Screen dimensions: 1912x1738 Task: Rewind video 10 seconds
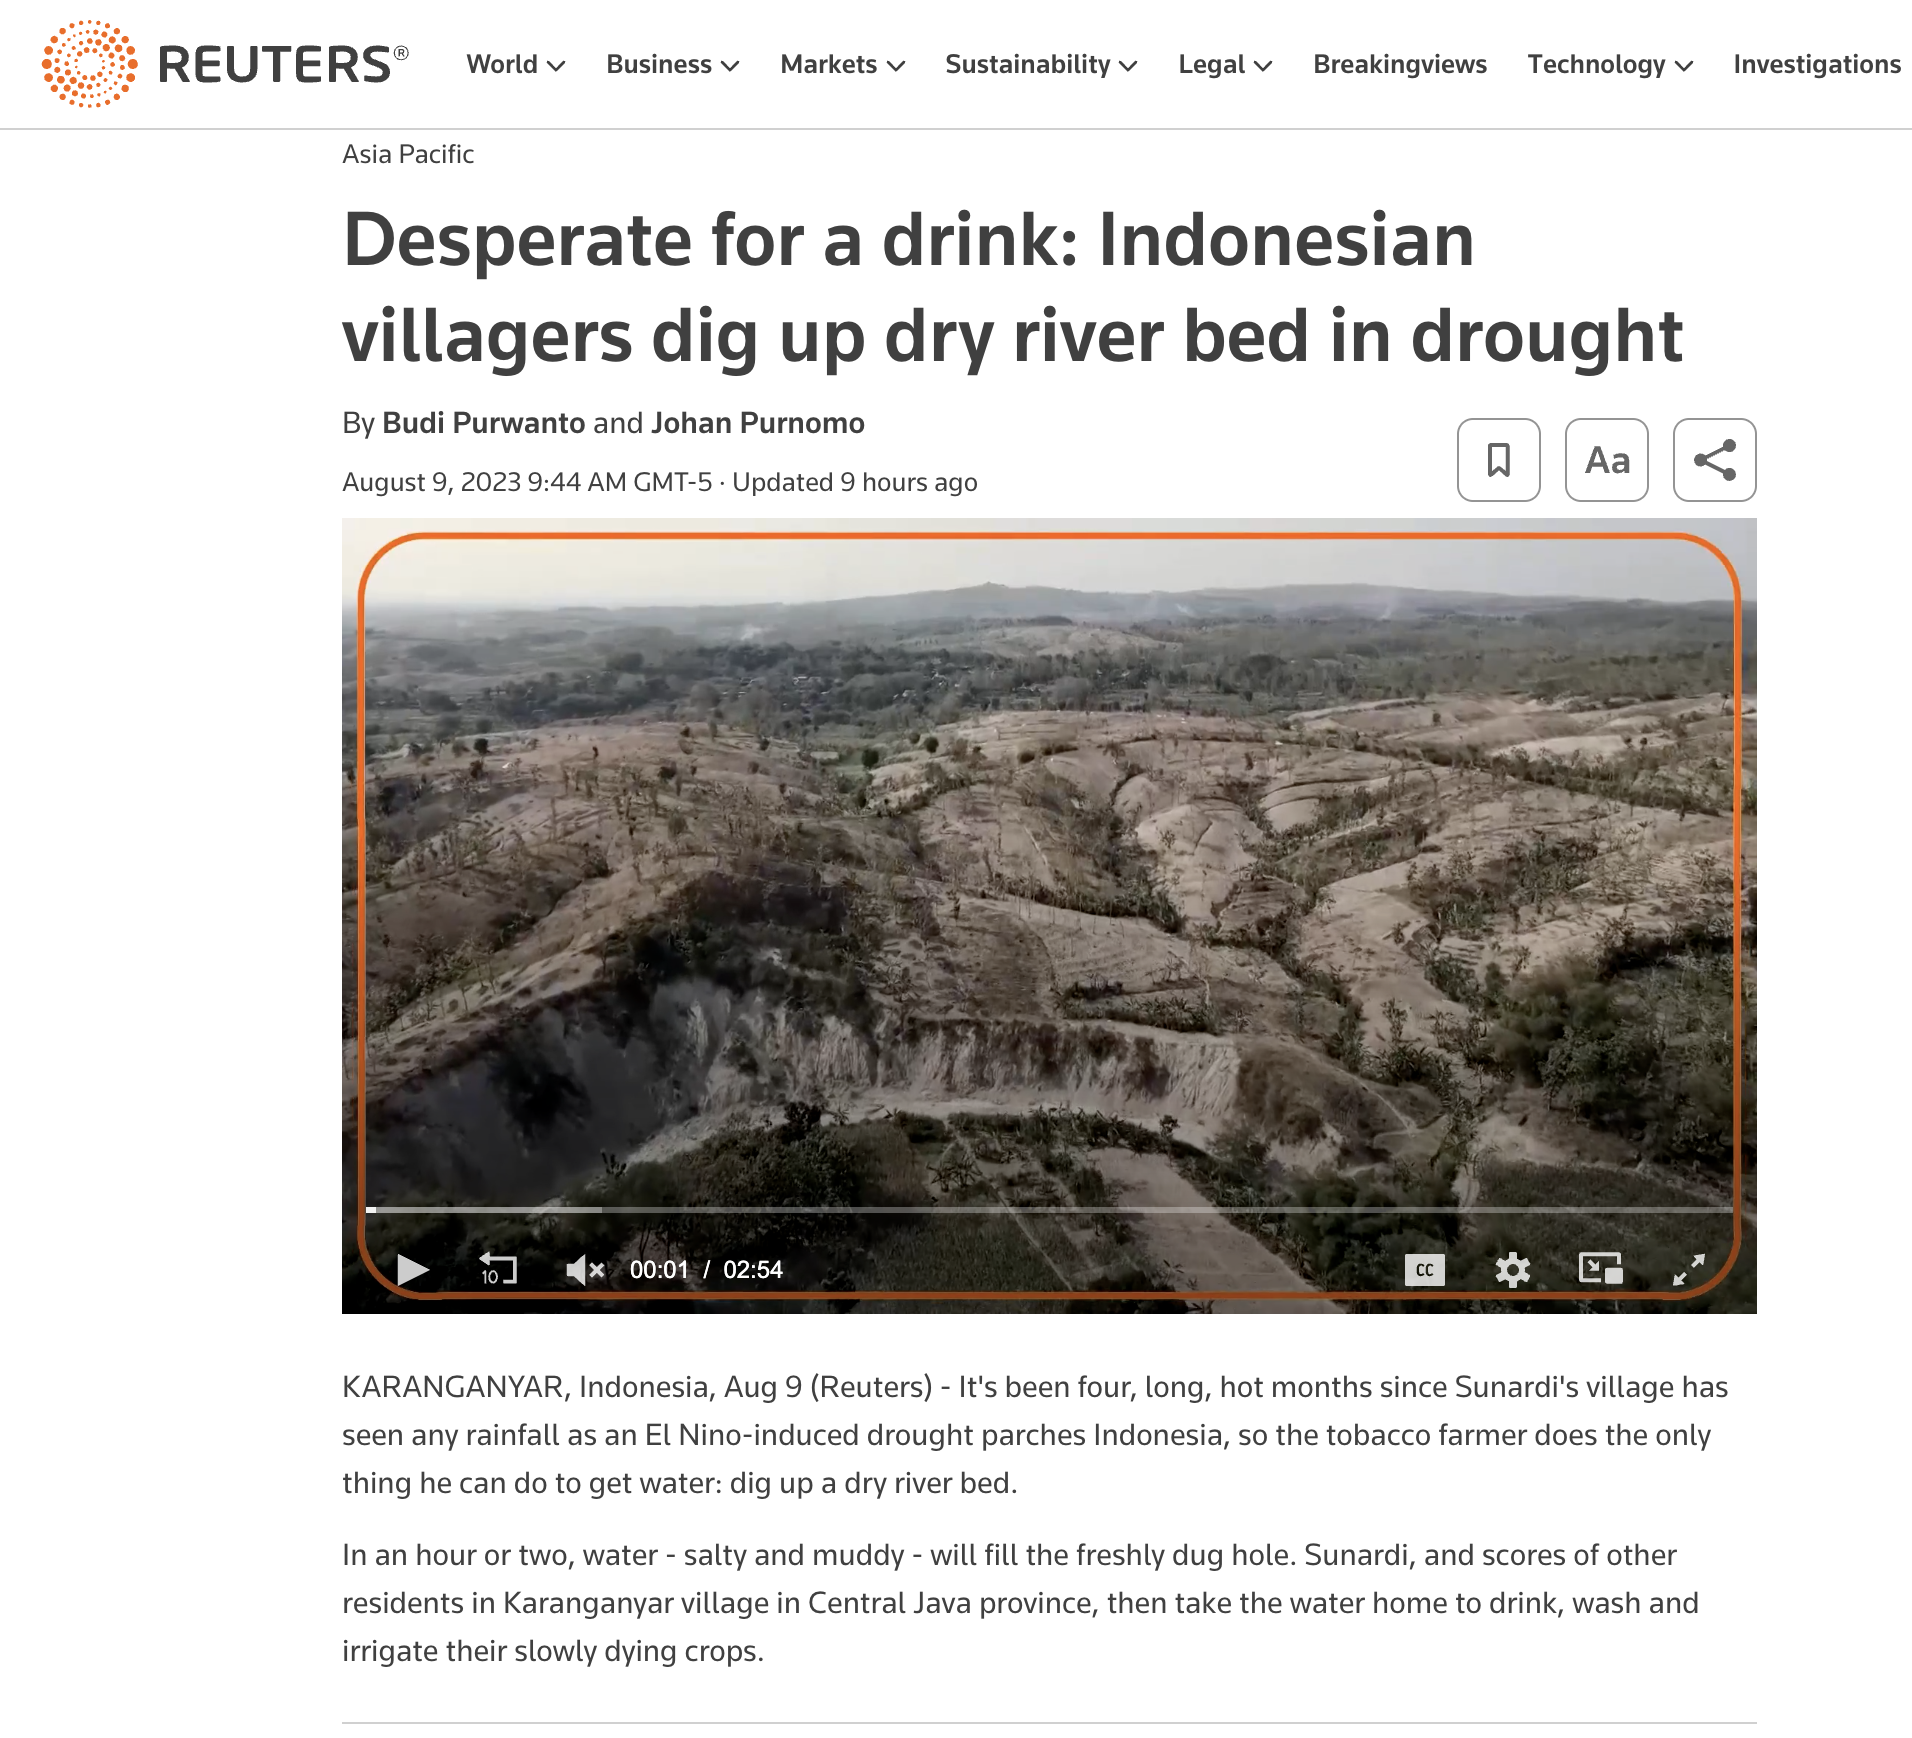(x=498, y=1270)
